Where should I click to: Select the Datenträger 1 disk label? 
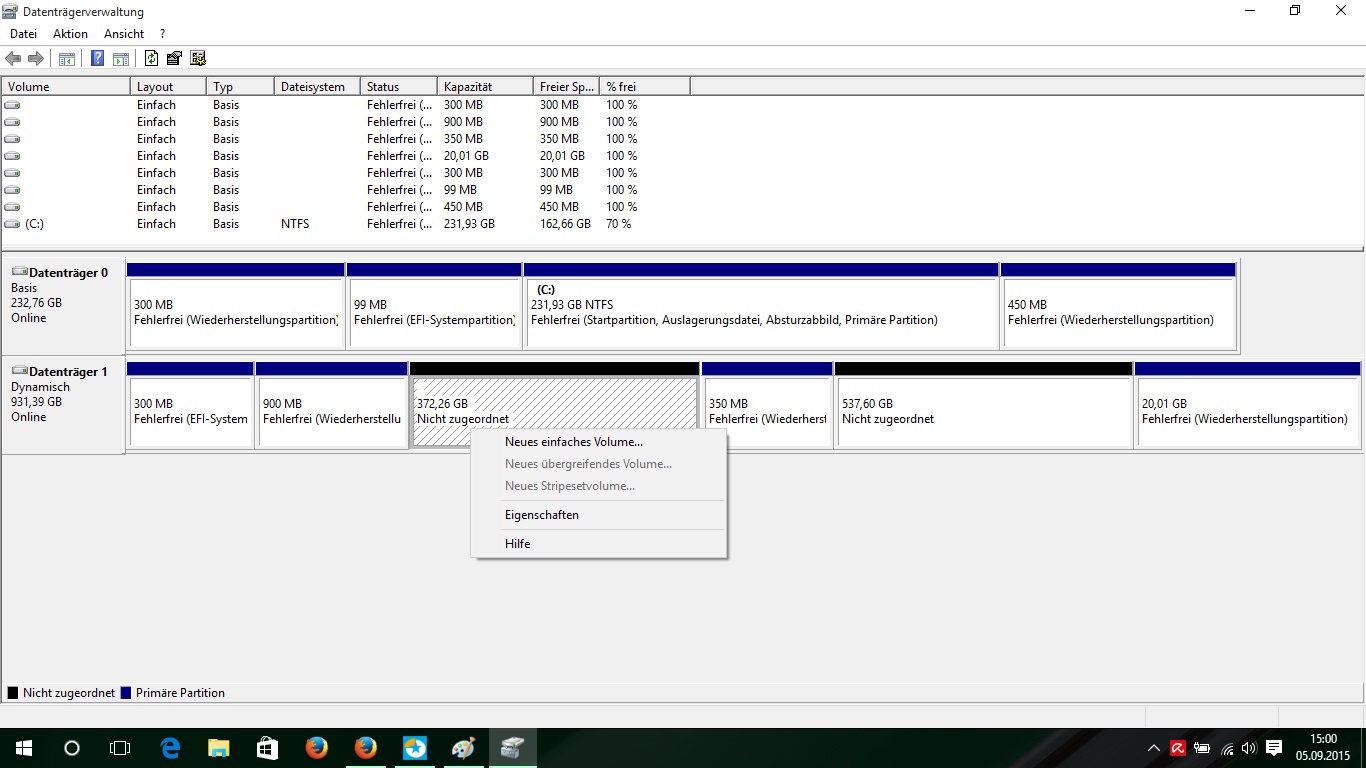(x=63, y=406)
